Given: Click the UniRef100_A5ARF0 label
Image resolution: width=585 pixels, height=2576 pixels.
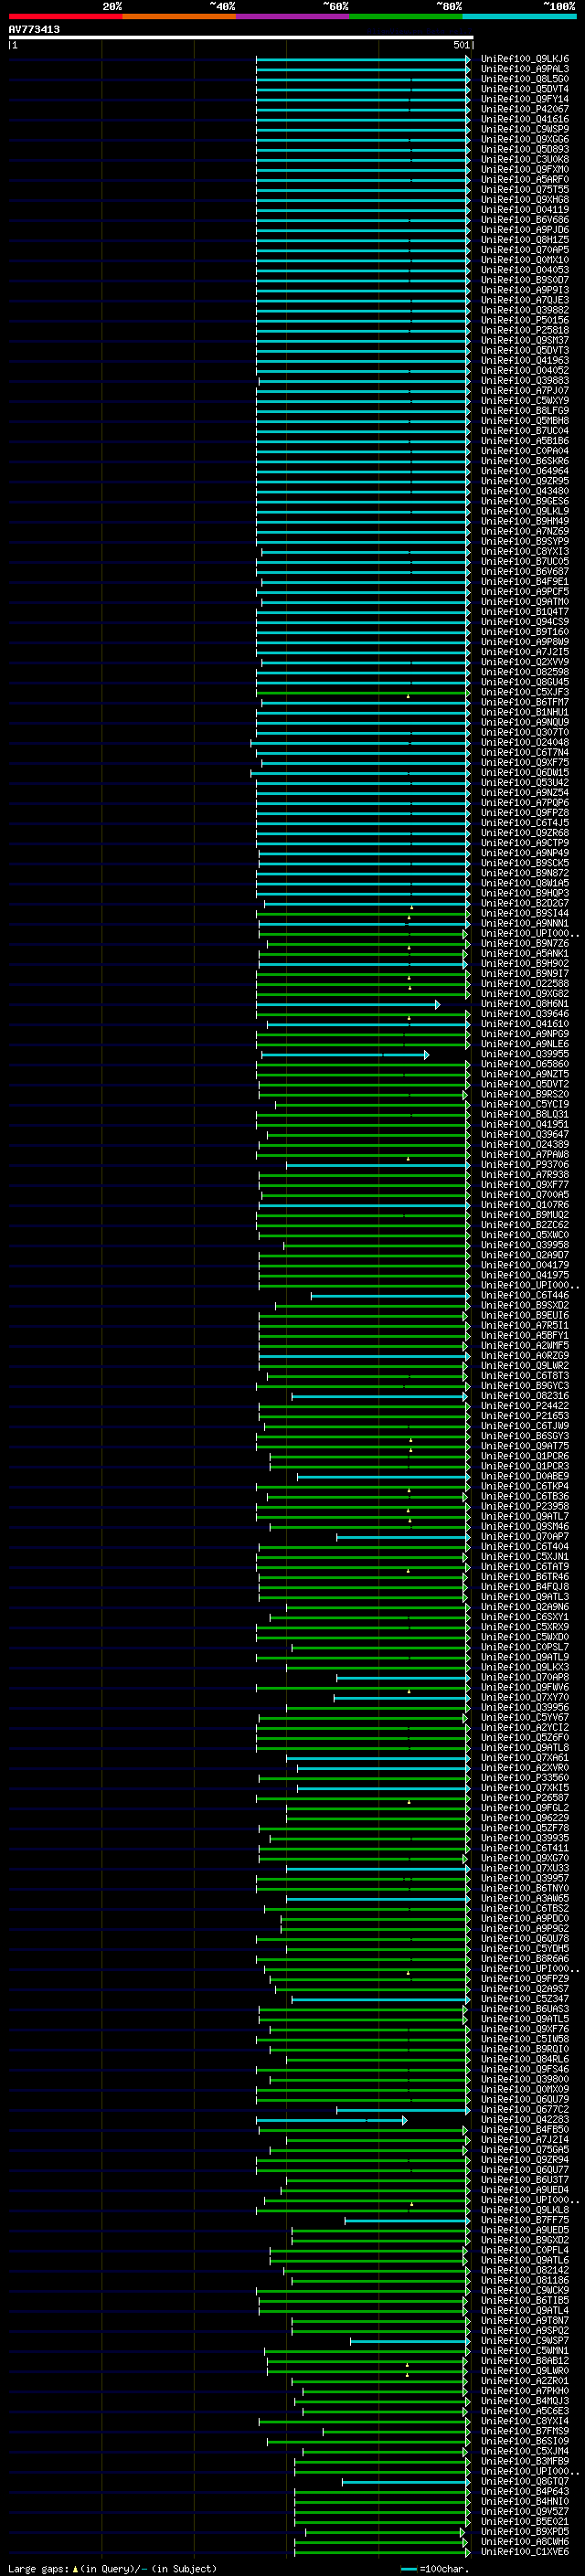Looking at the screenshot, I should 525,179.
